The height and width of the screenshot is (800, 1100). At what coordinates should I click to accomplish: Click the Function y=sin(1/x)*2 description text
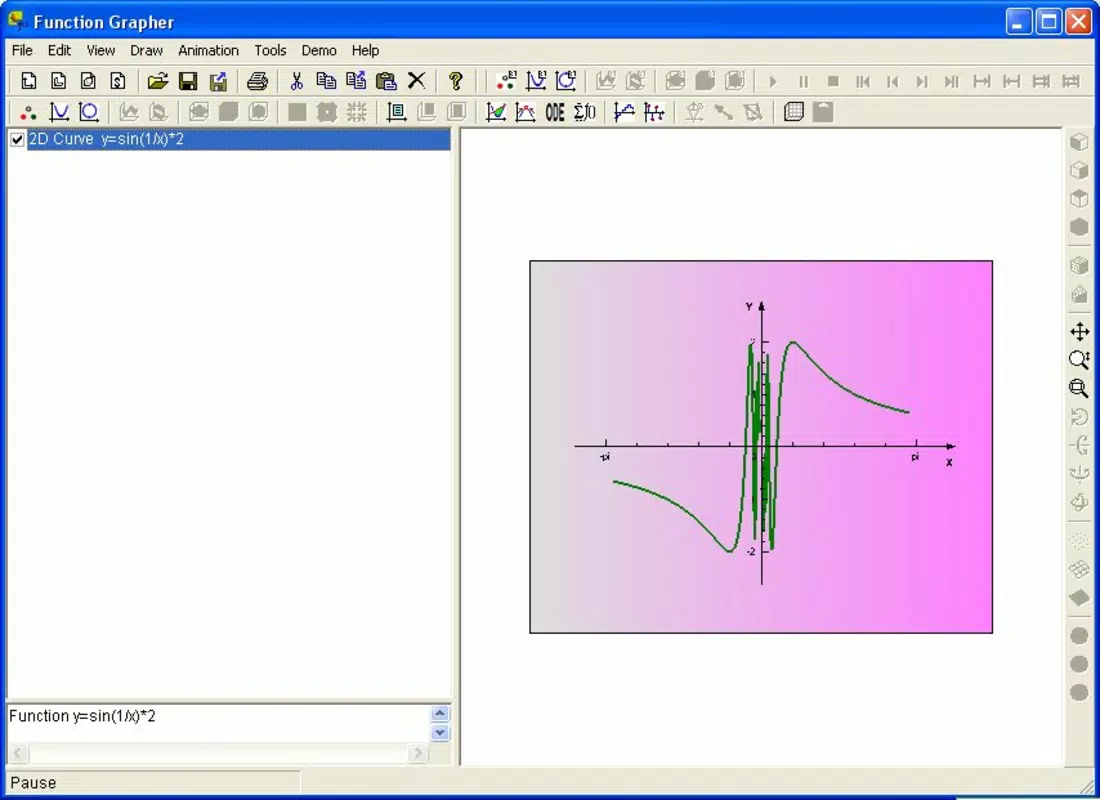pyautogui.click(x=82, y=716)
